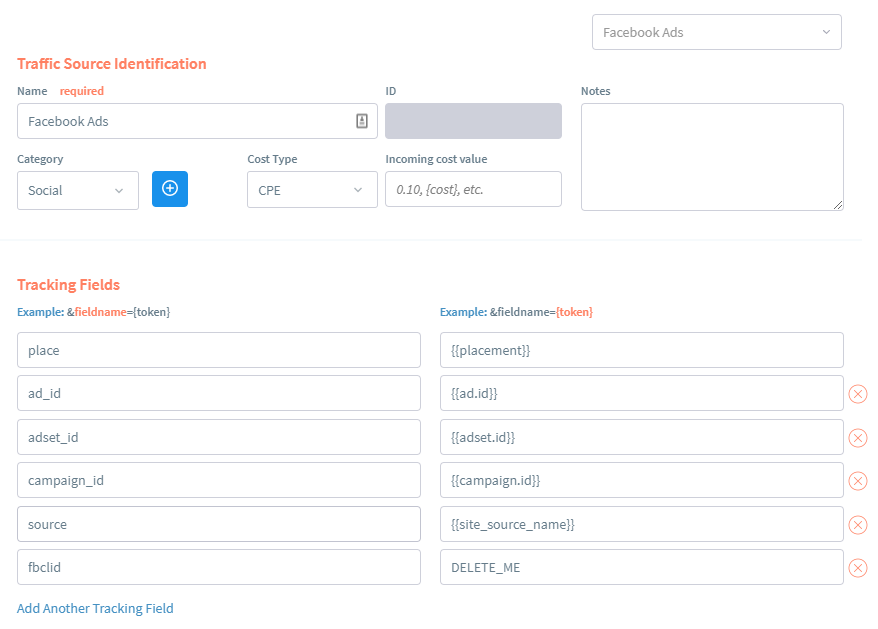878x629 pixels.
Task: Grab the Notes textarea resize handle
Action: coord(838,205)
